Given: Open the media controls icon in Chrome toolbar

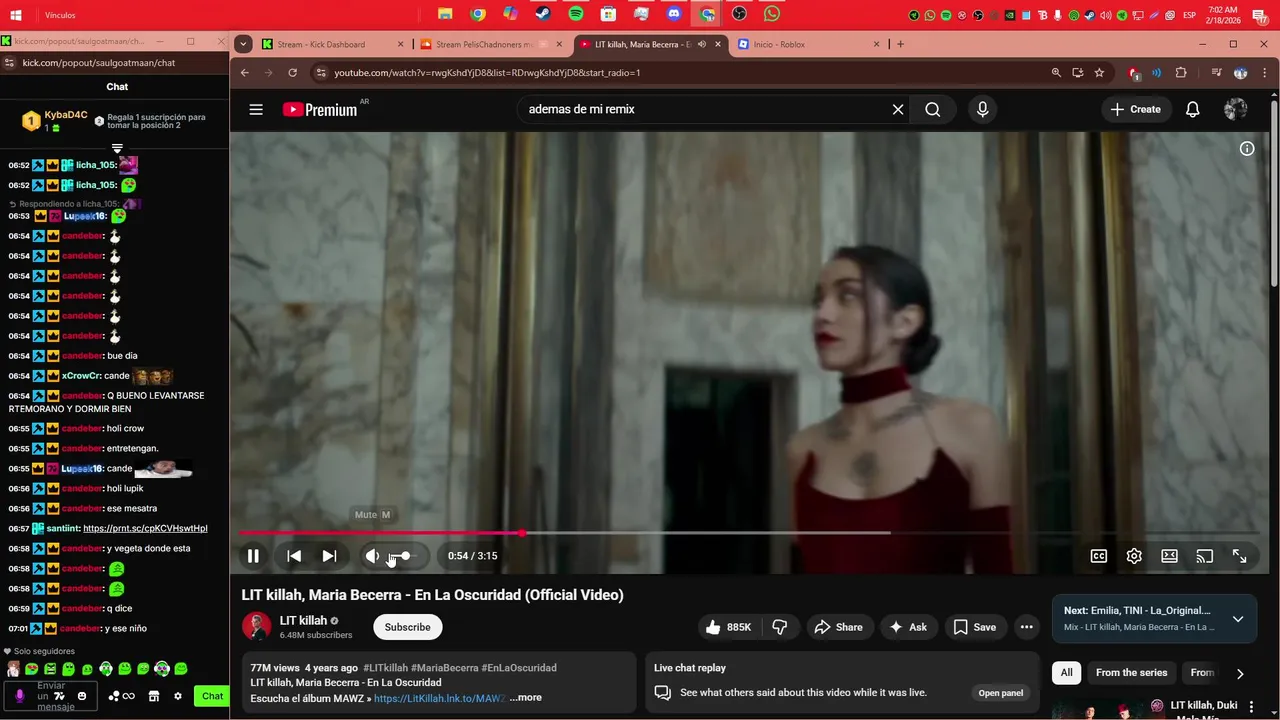Looking at the screenshot, I should 1216,73.
